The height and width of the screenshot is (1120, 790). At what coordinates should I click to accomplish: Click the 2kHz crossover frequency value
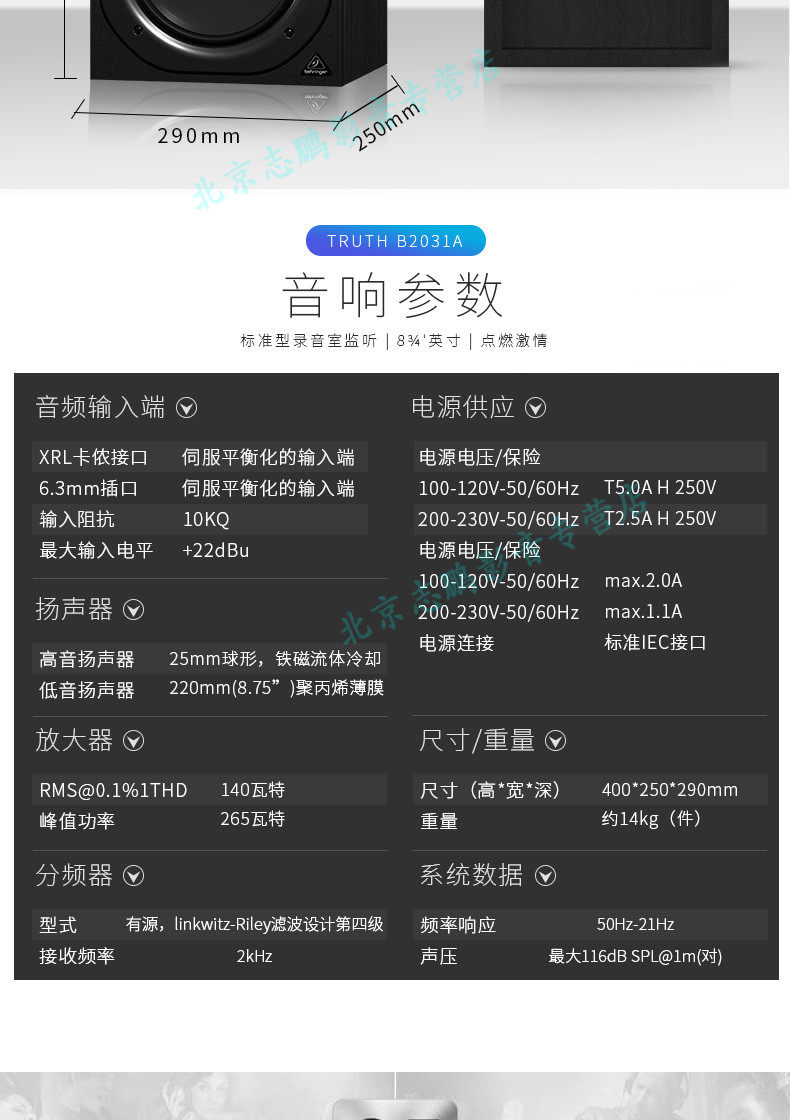pos(254,956)
